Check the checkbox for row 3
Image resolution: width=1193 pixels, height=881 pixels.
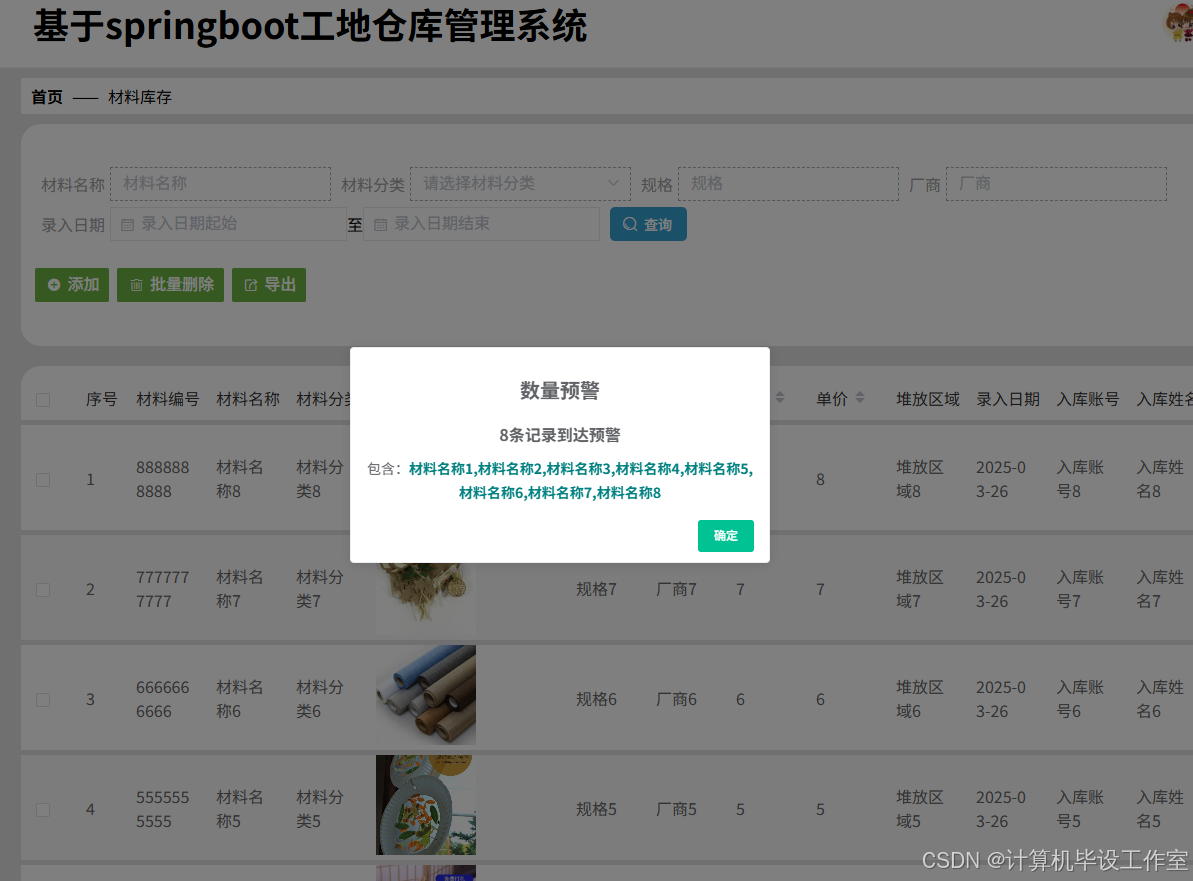coord(43,700)
